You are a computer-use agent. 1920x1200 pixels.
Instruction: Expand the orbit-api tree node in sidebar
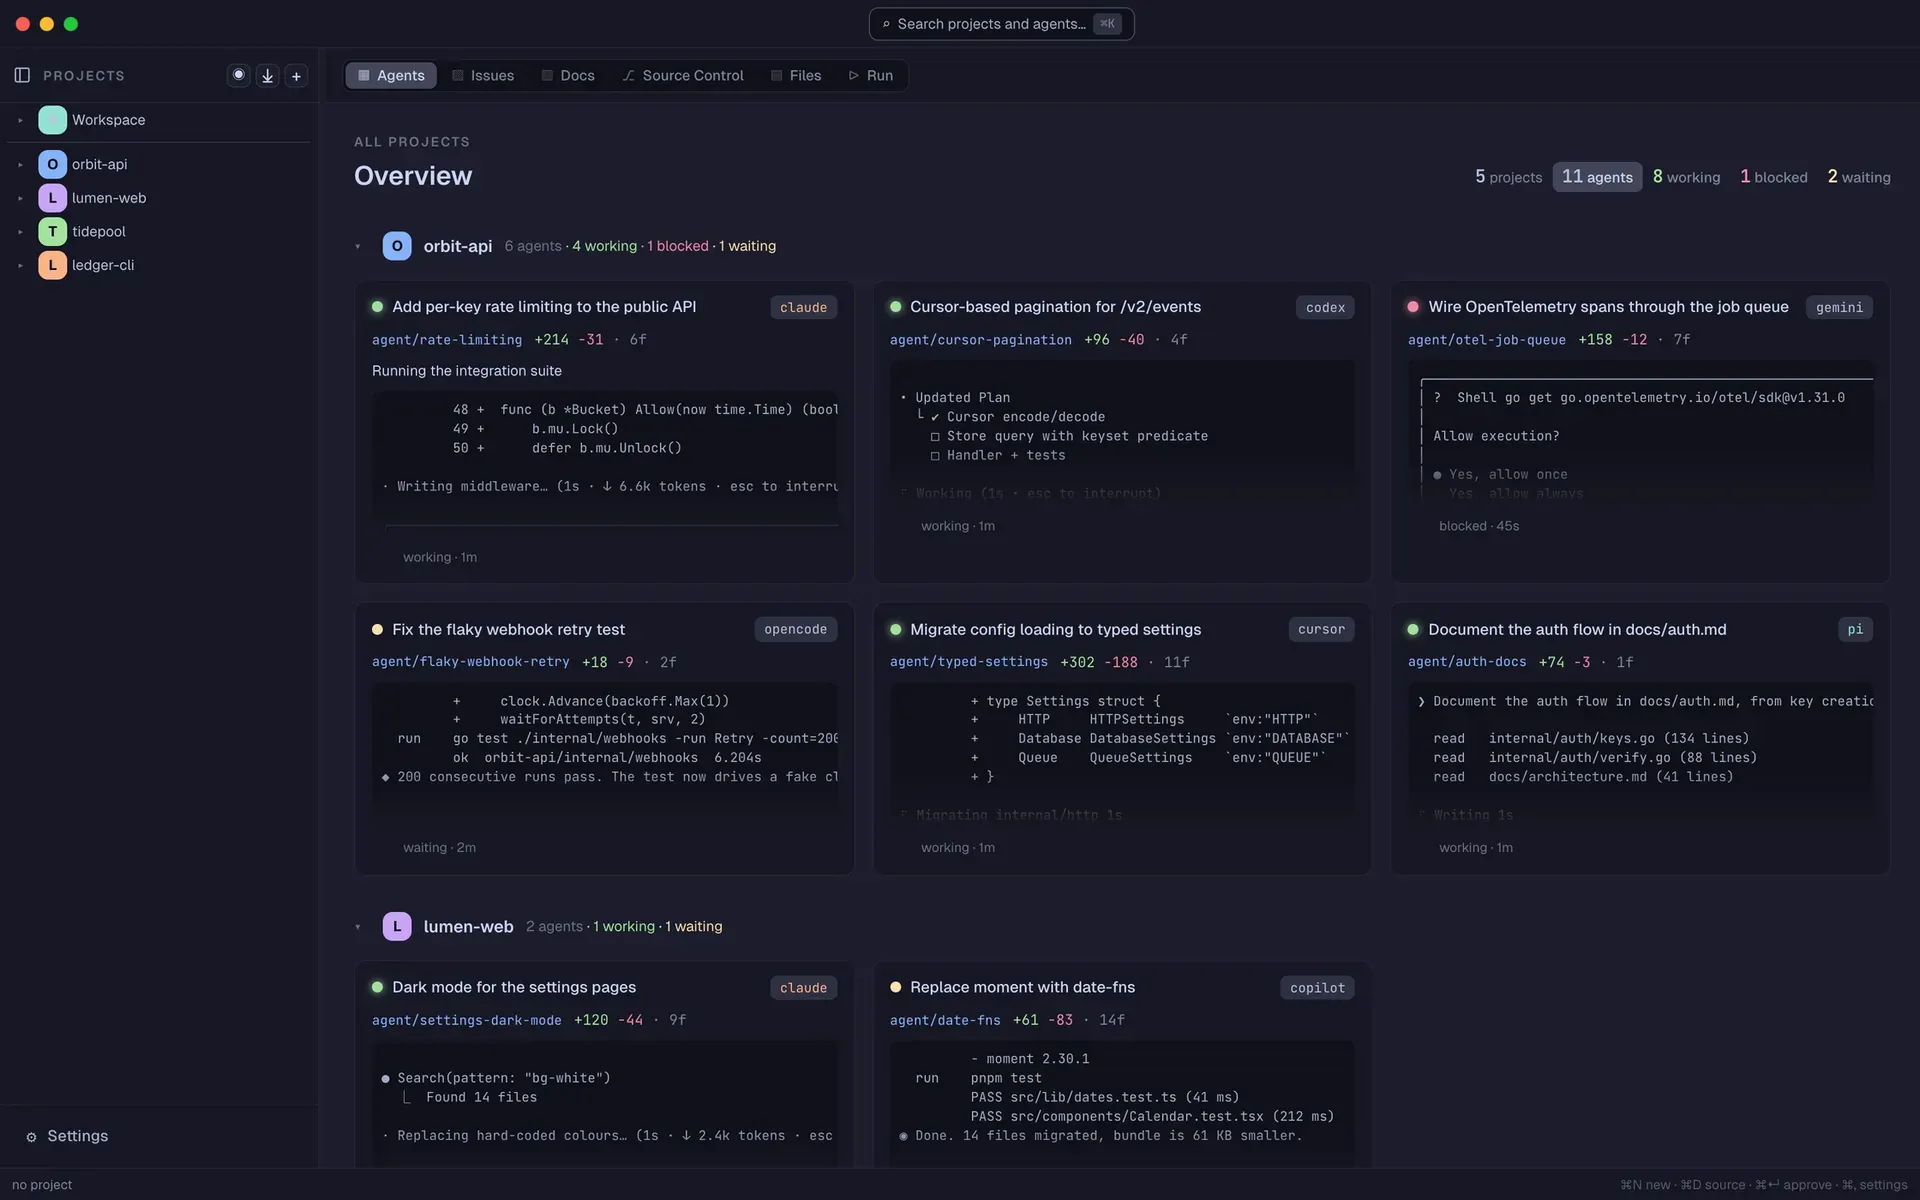[20, 164]
